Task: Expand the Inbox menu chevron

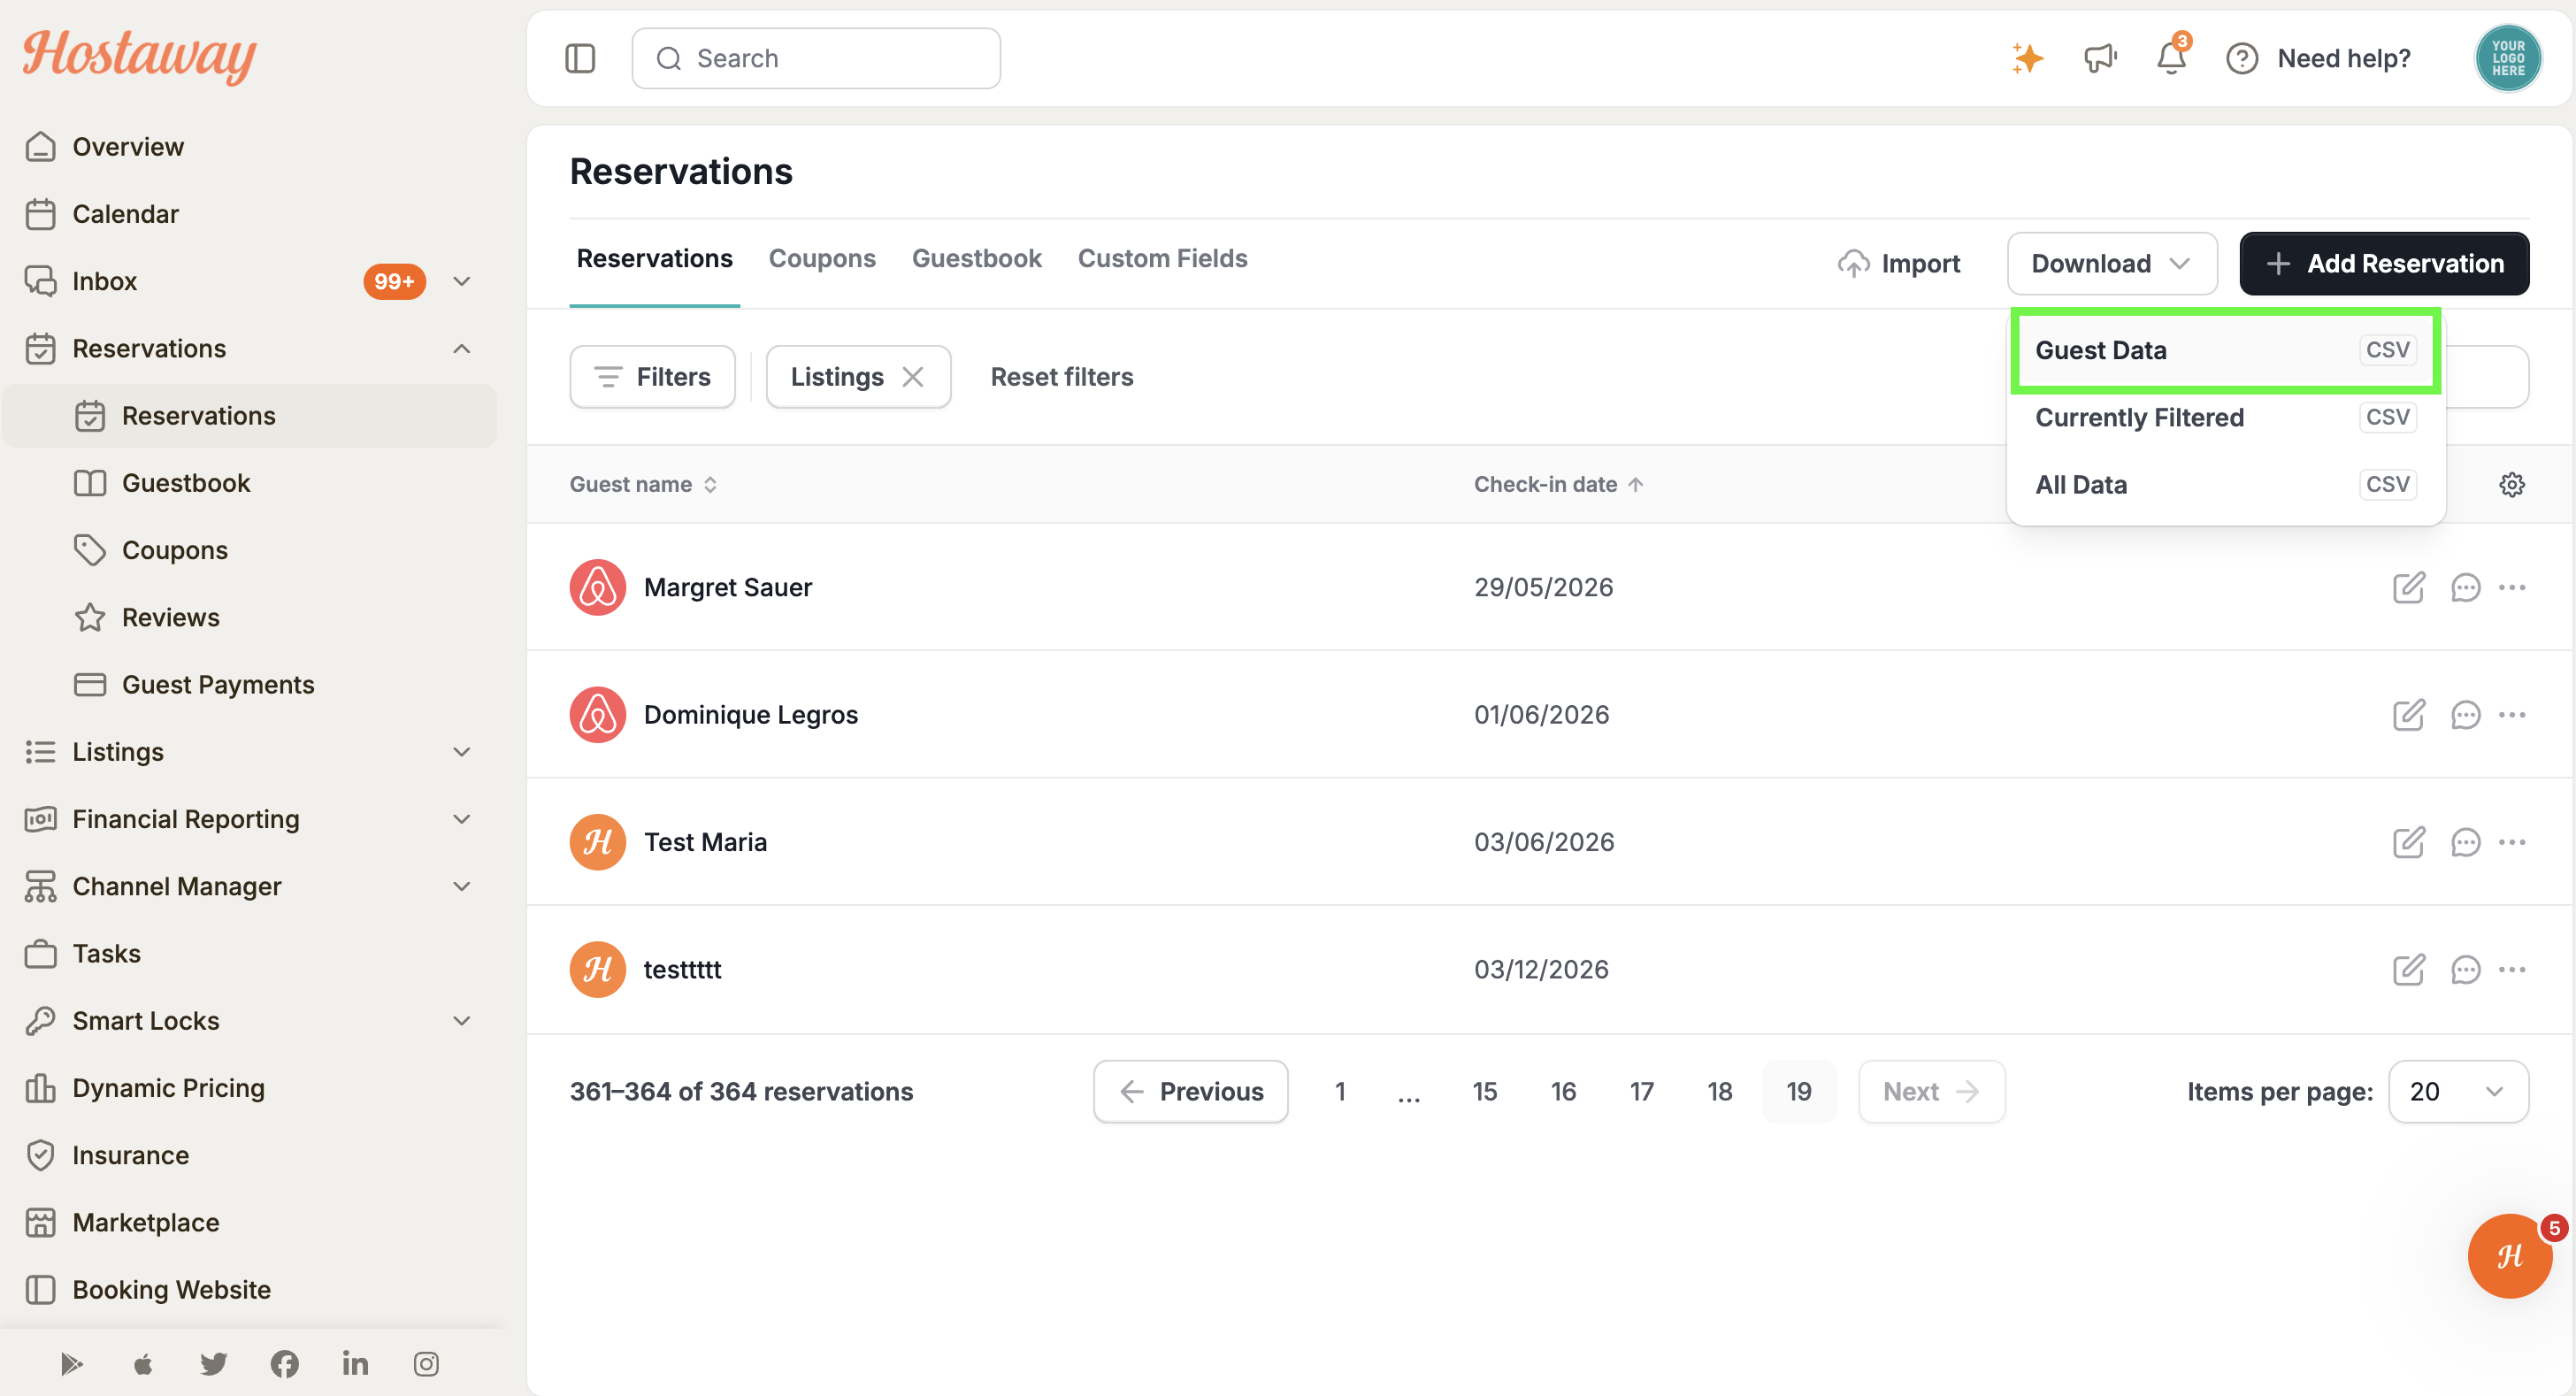Action: click(x=462, y=281)
